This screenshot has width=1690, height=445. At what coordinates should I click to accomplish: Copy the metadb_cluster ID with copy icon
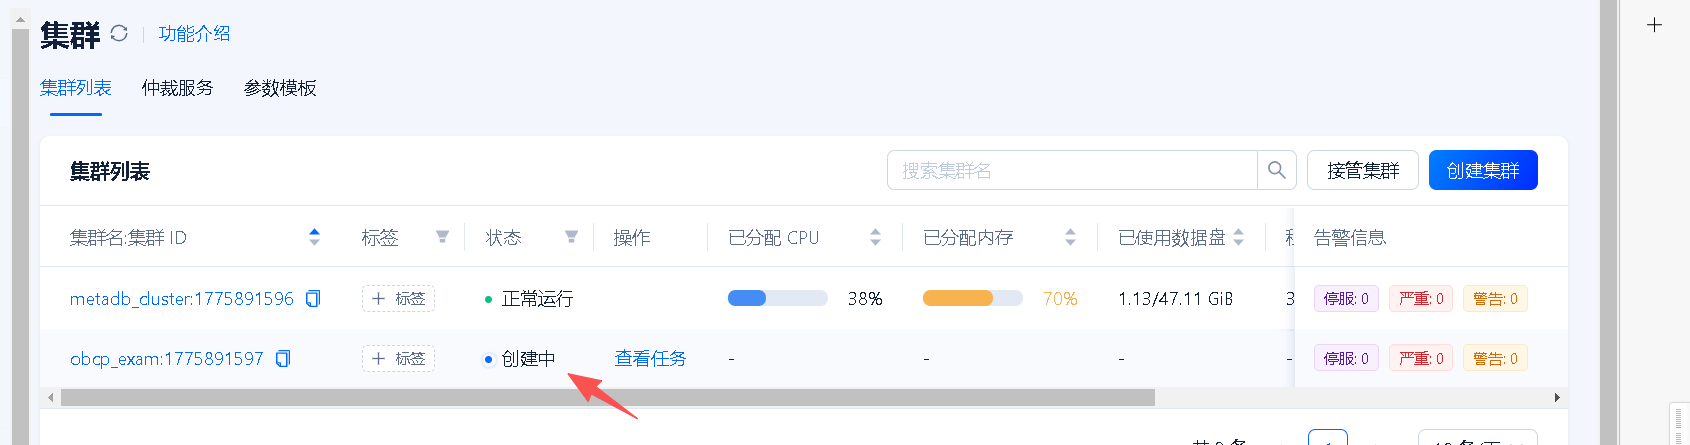point(313,299)
